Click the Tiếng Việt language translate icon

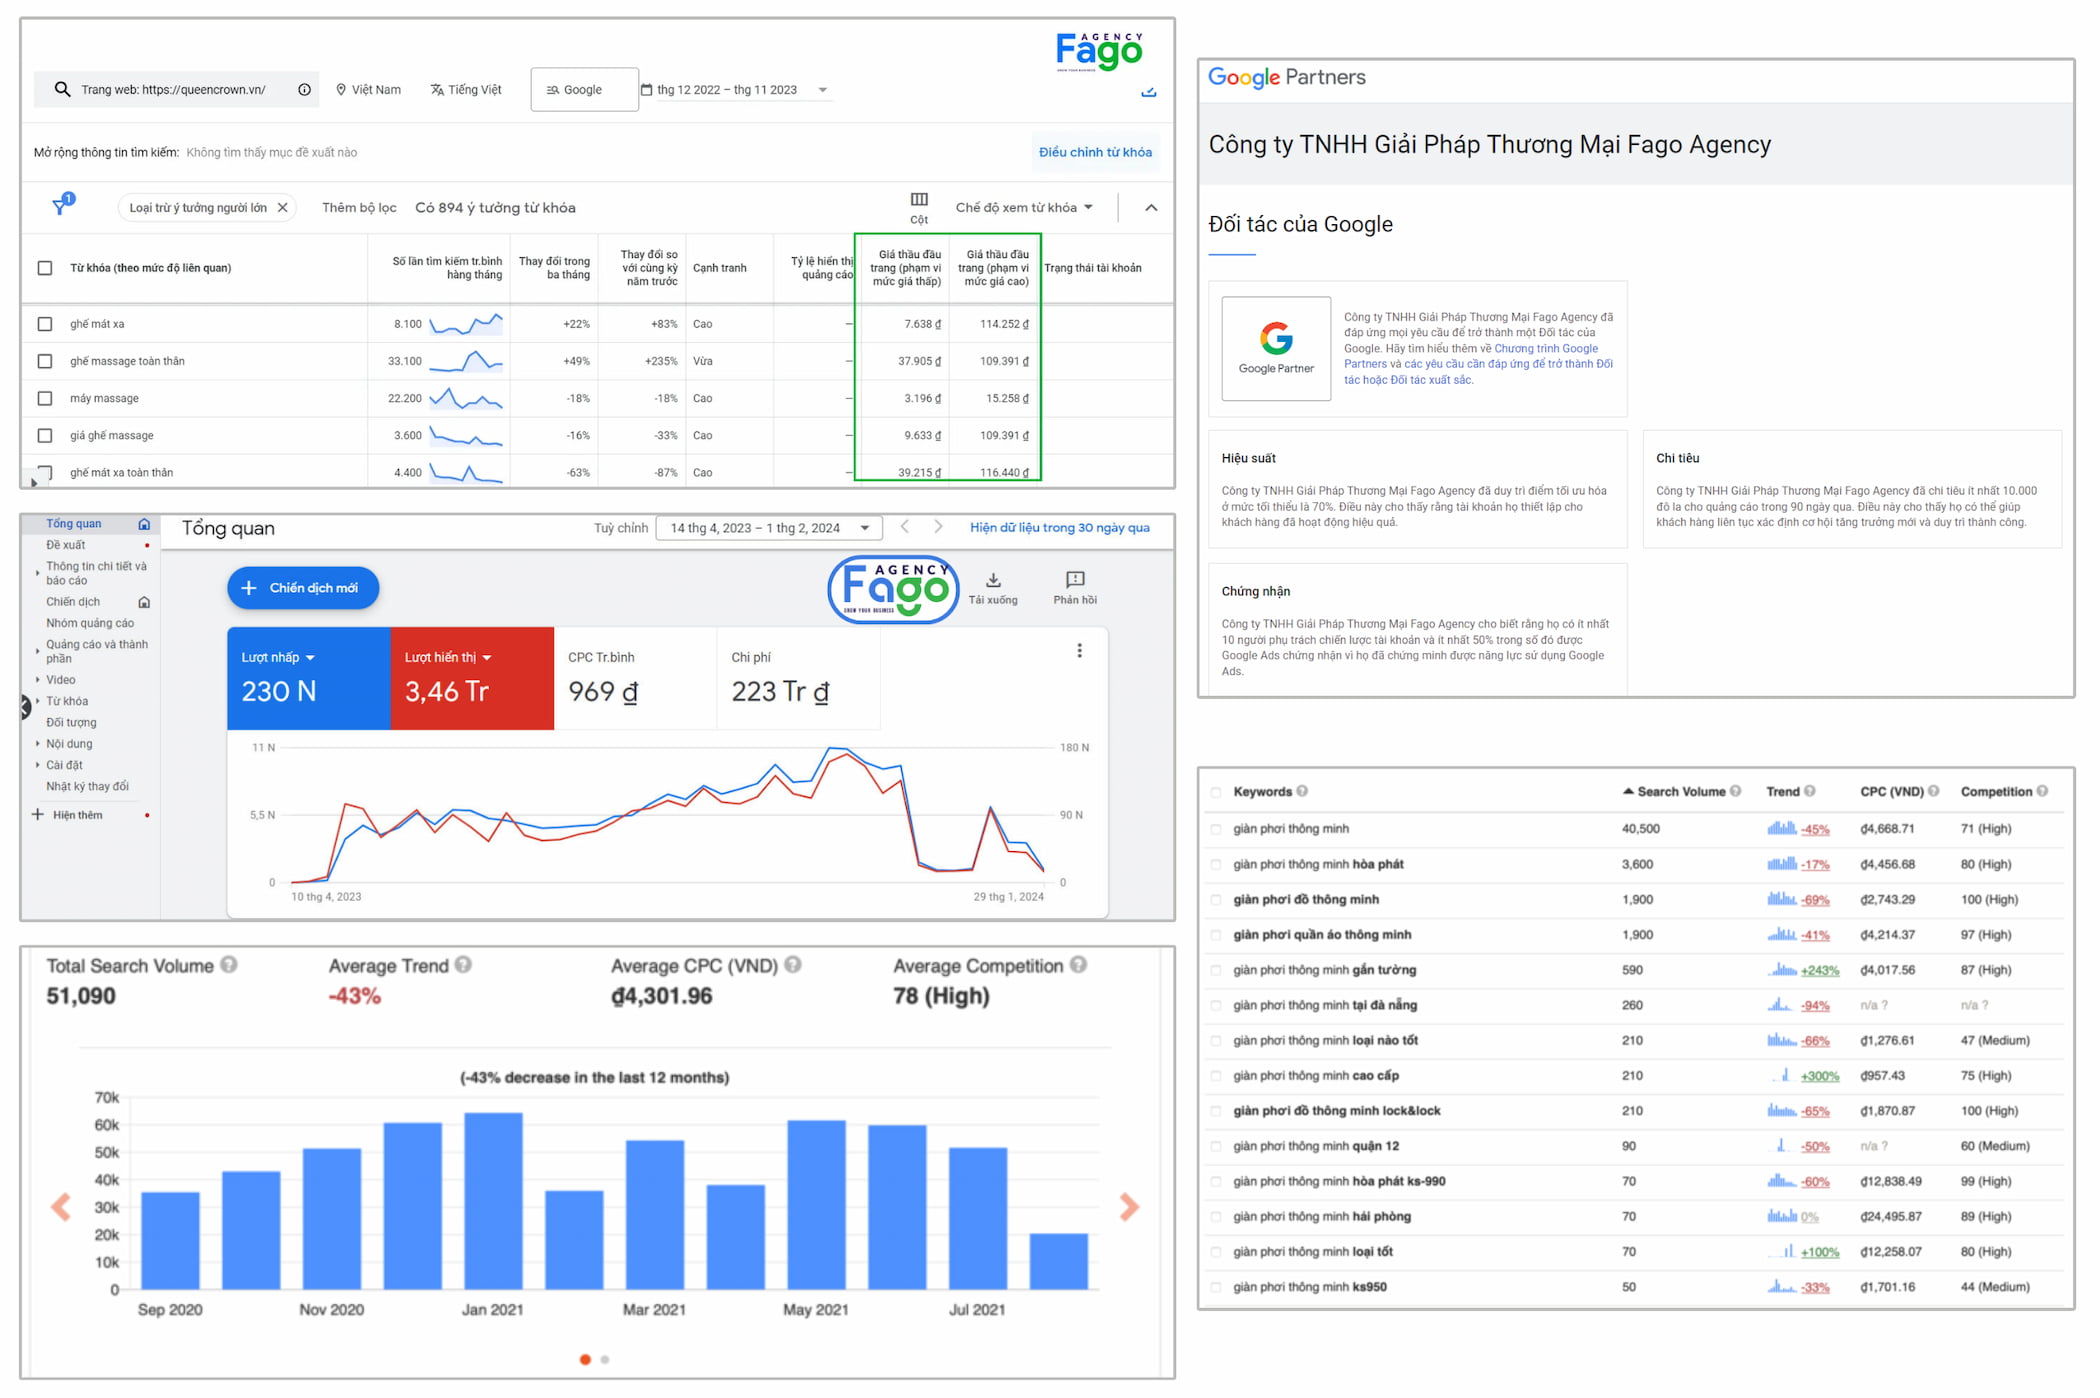(x=437, y=89)
